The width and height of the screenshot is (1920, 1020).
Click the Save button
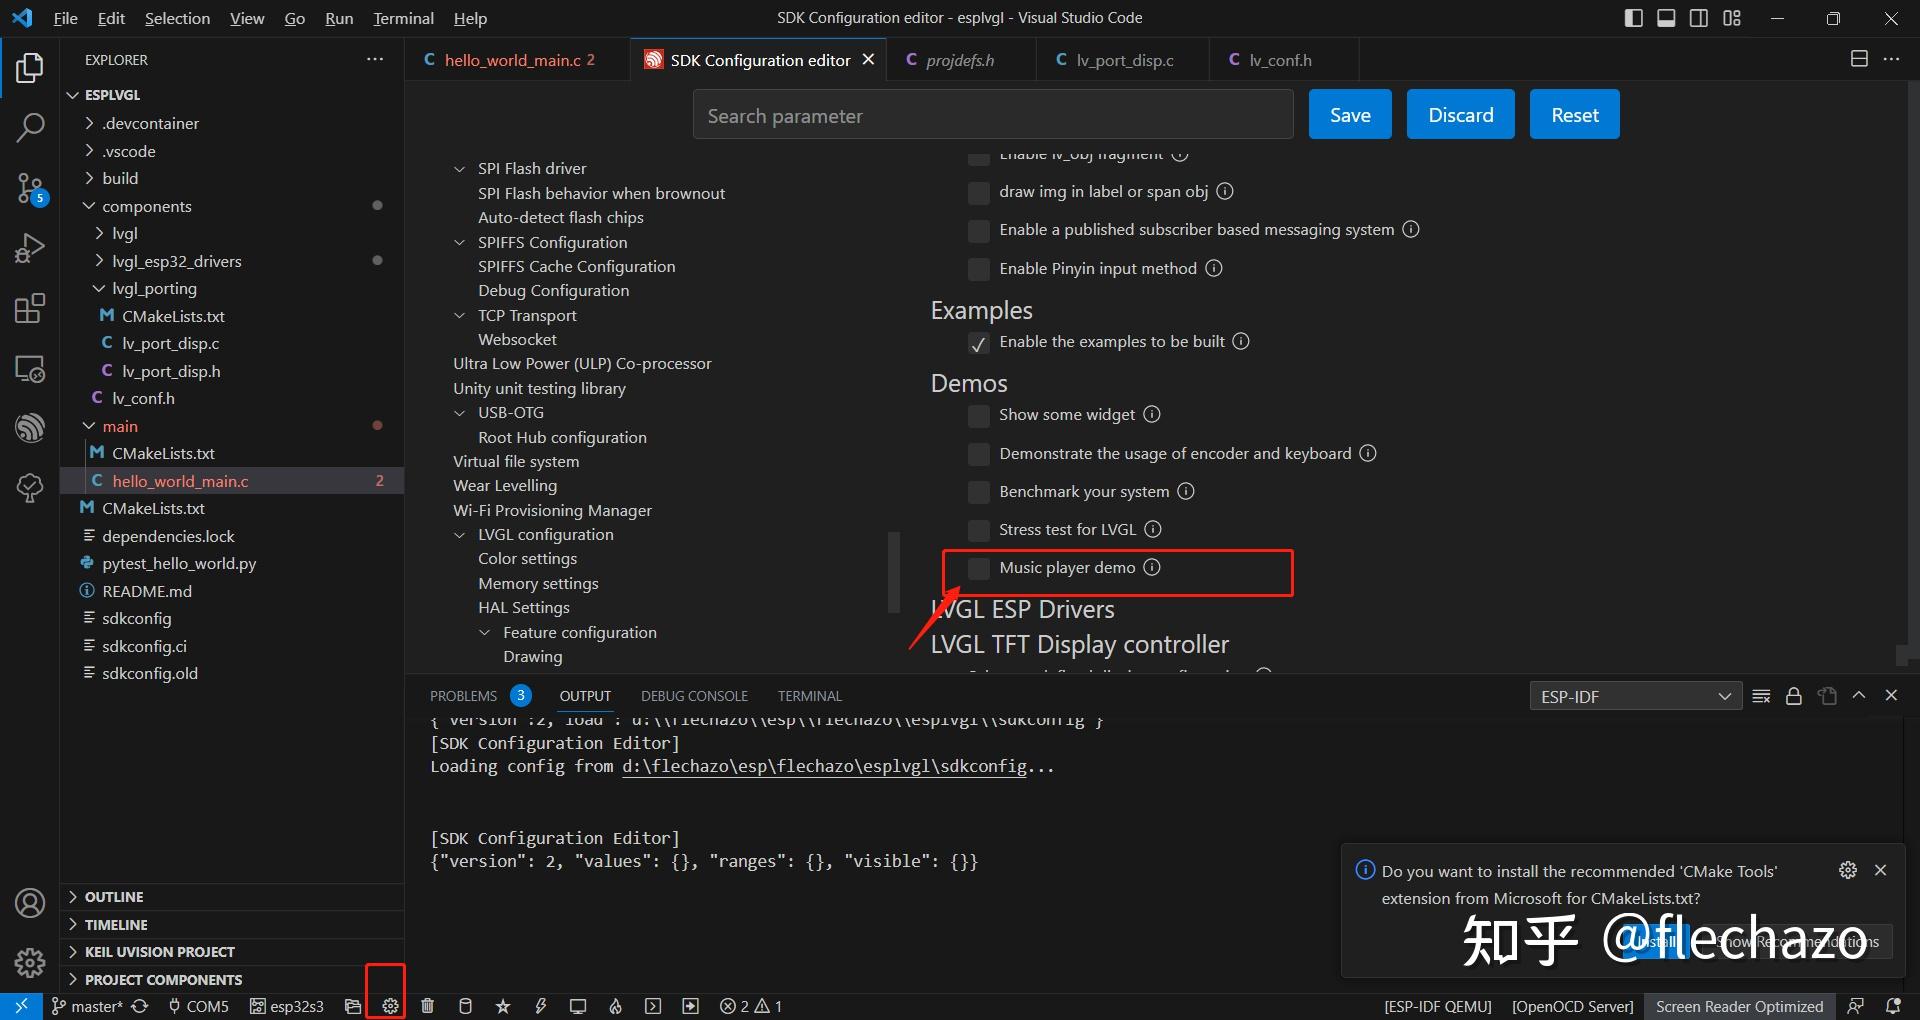tap(1350, 115)
